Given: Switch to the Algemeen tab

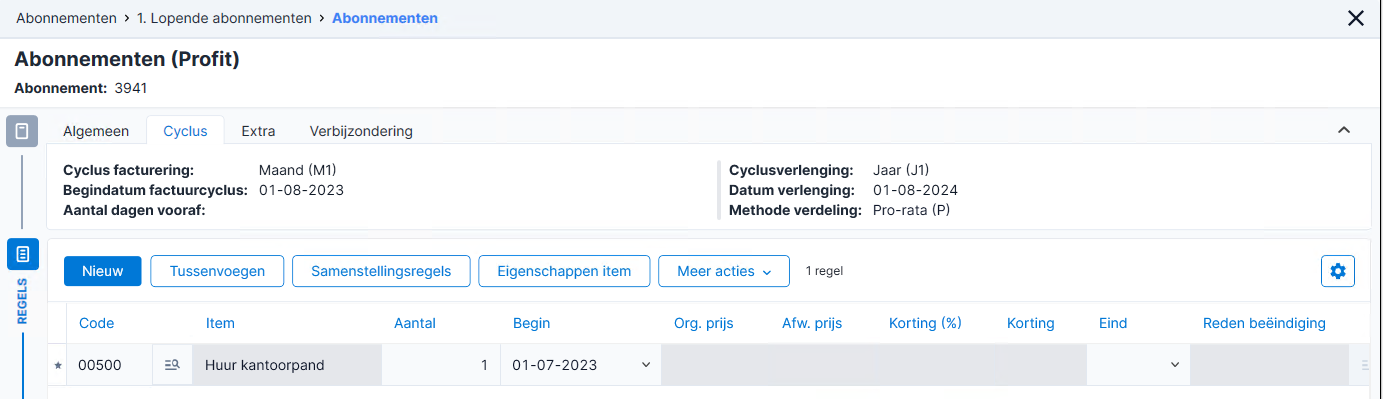Looking at the screenshot, I should [x=96, y=131].
